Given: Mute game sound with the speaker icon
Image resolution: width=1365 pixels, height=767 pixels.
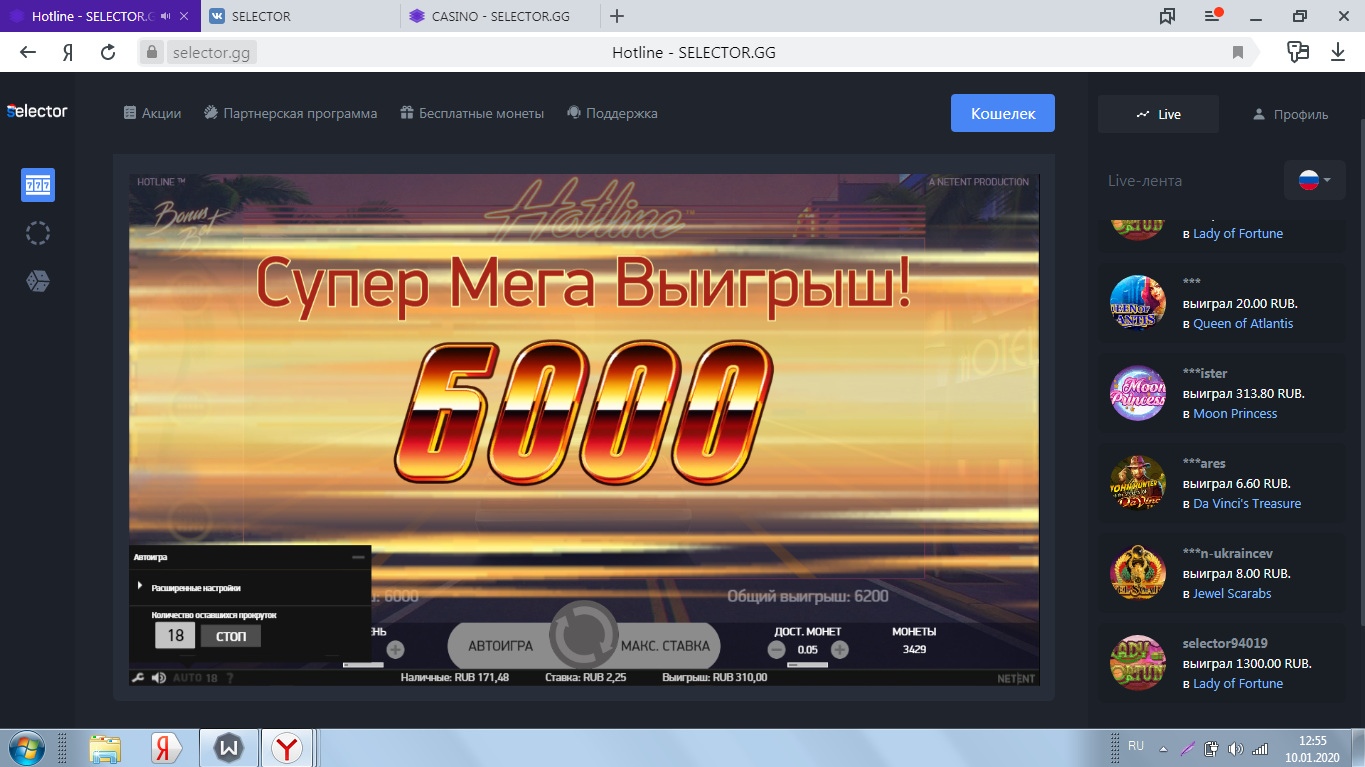Looking at the screenshot, I should 160,676.
